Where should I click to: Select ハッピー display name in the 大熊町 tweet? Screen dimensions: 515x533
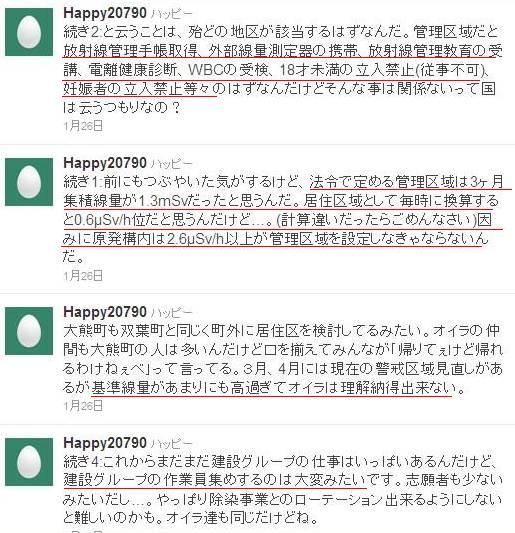coord(172,313)
